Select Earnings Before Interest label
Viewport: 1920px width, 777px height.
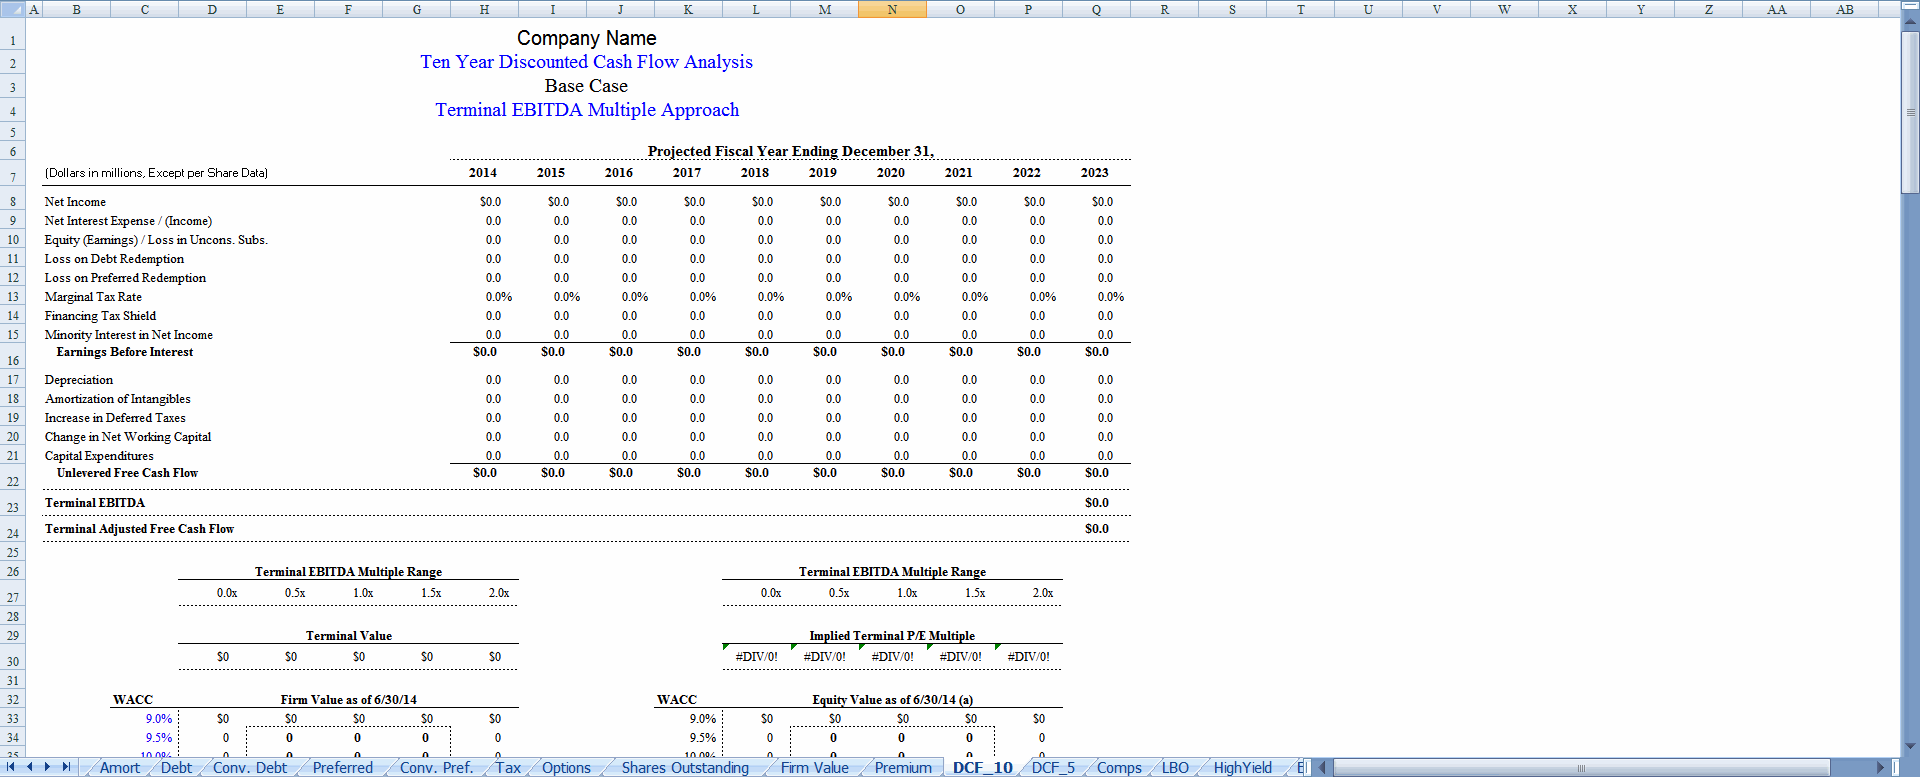[x=125, y=352]
